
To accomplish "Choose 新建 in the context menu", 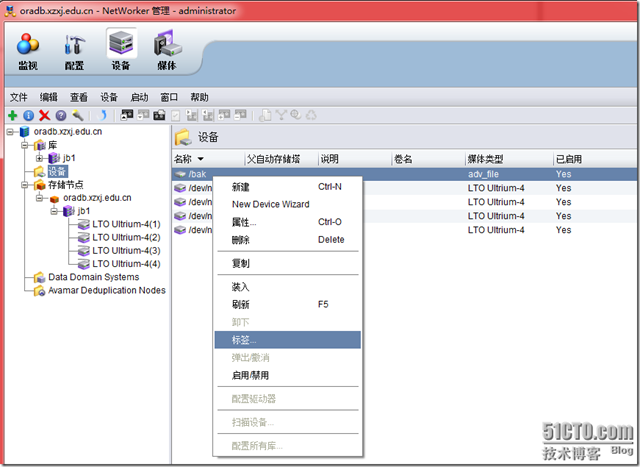I will [288, 187].
